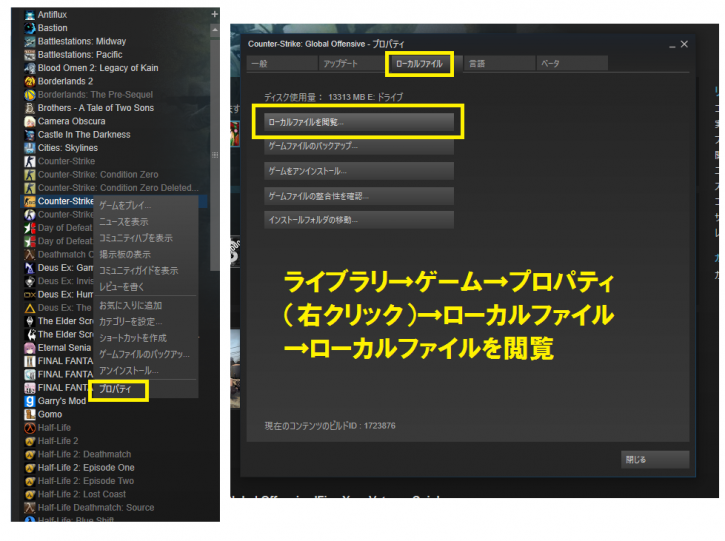This screenshot has width=725, height=541.
Task: Choose アンインストール from context menu
Action: [146, 371]
